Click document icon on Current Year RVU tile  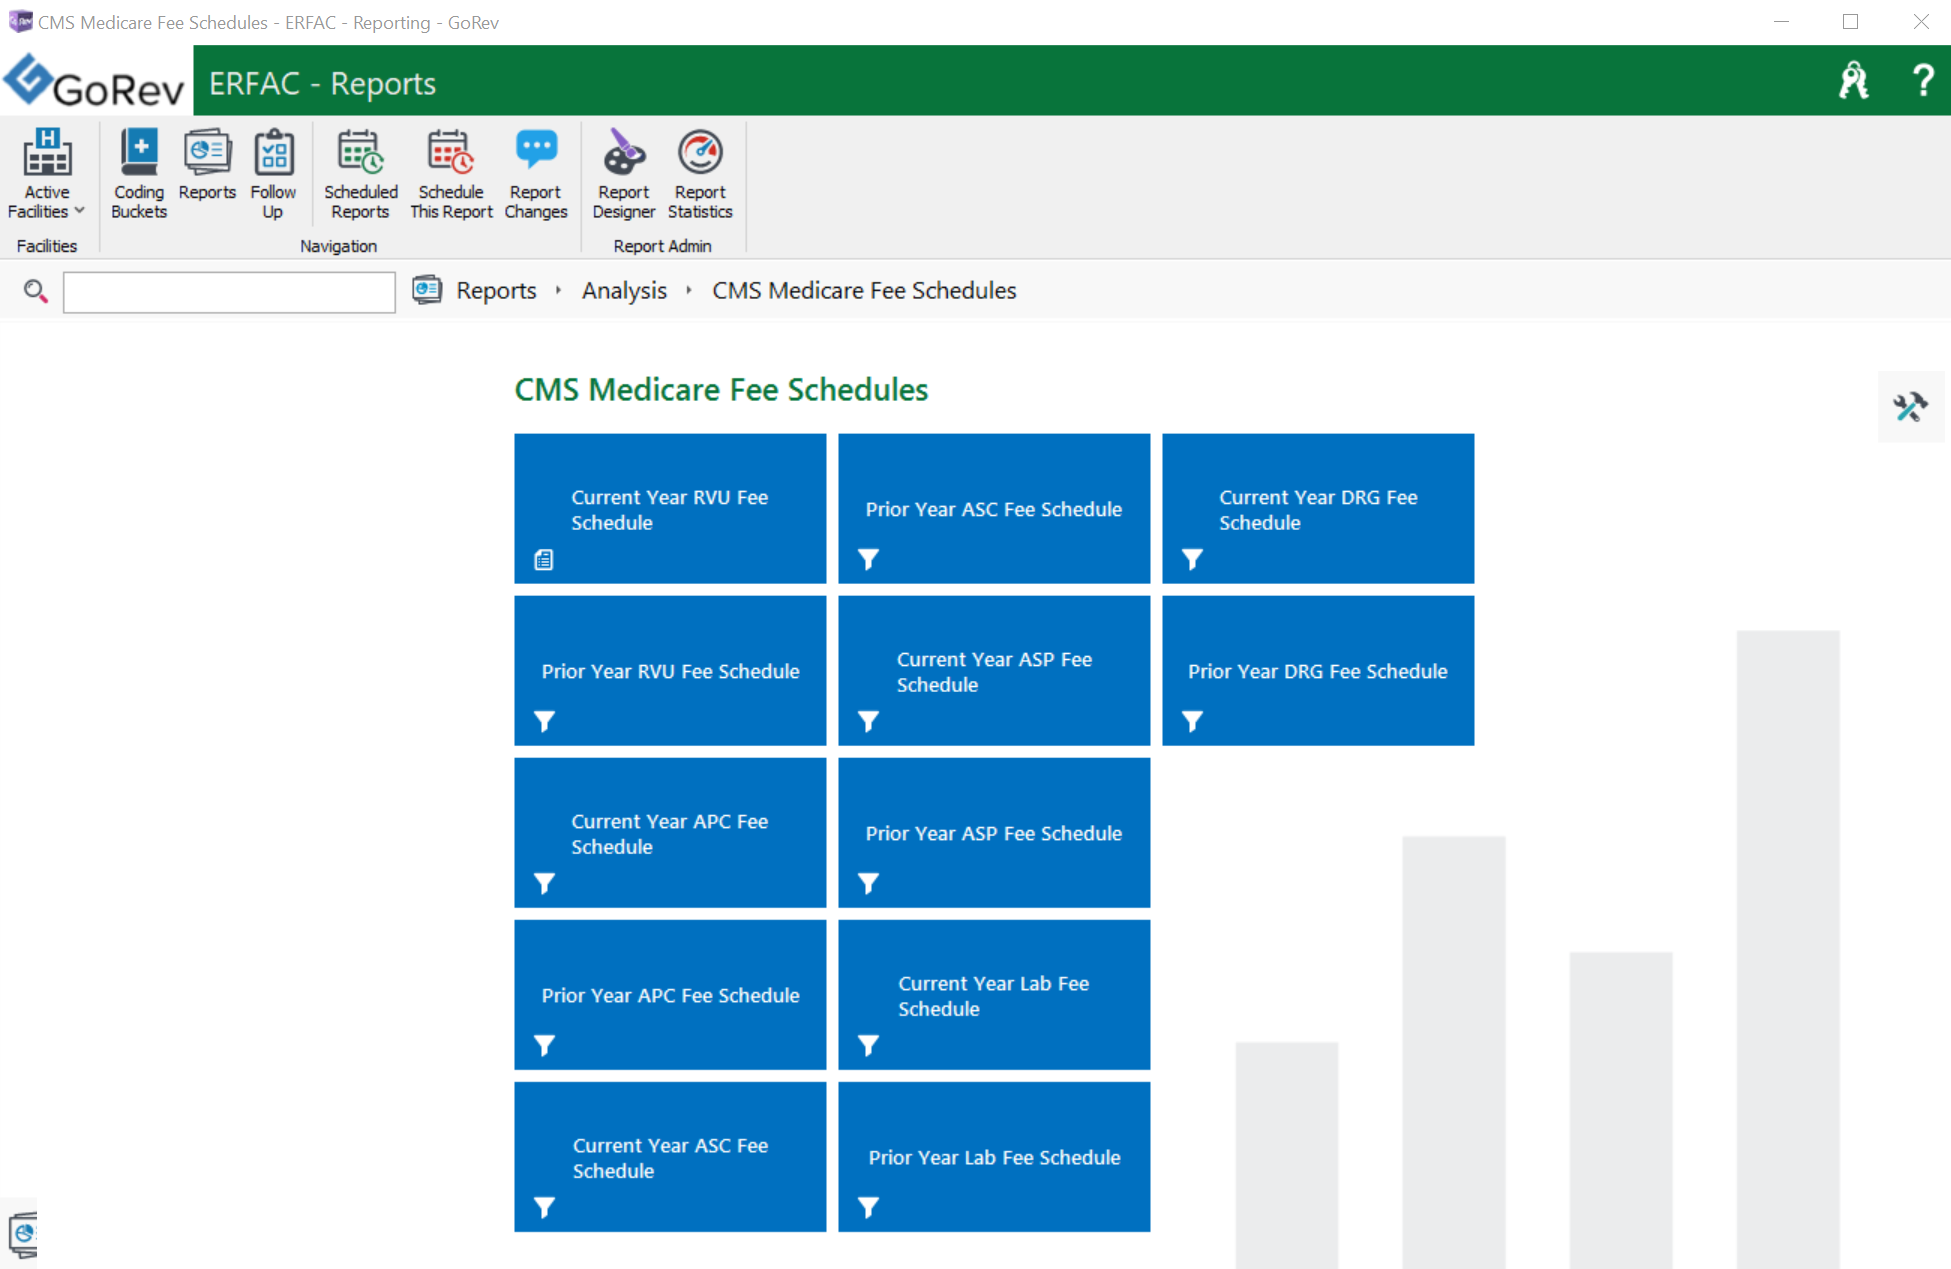(544, 559)
